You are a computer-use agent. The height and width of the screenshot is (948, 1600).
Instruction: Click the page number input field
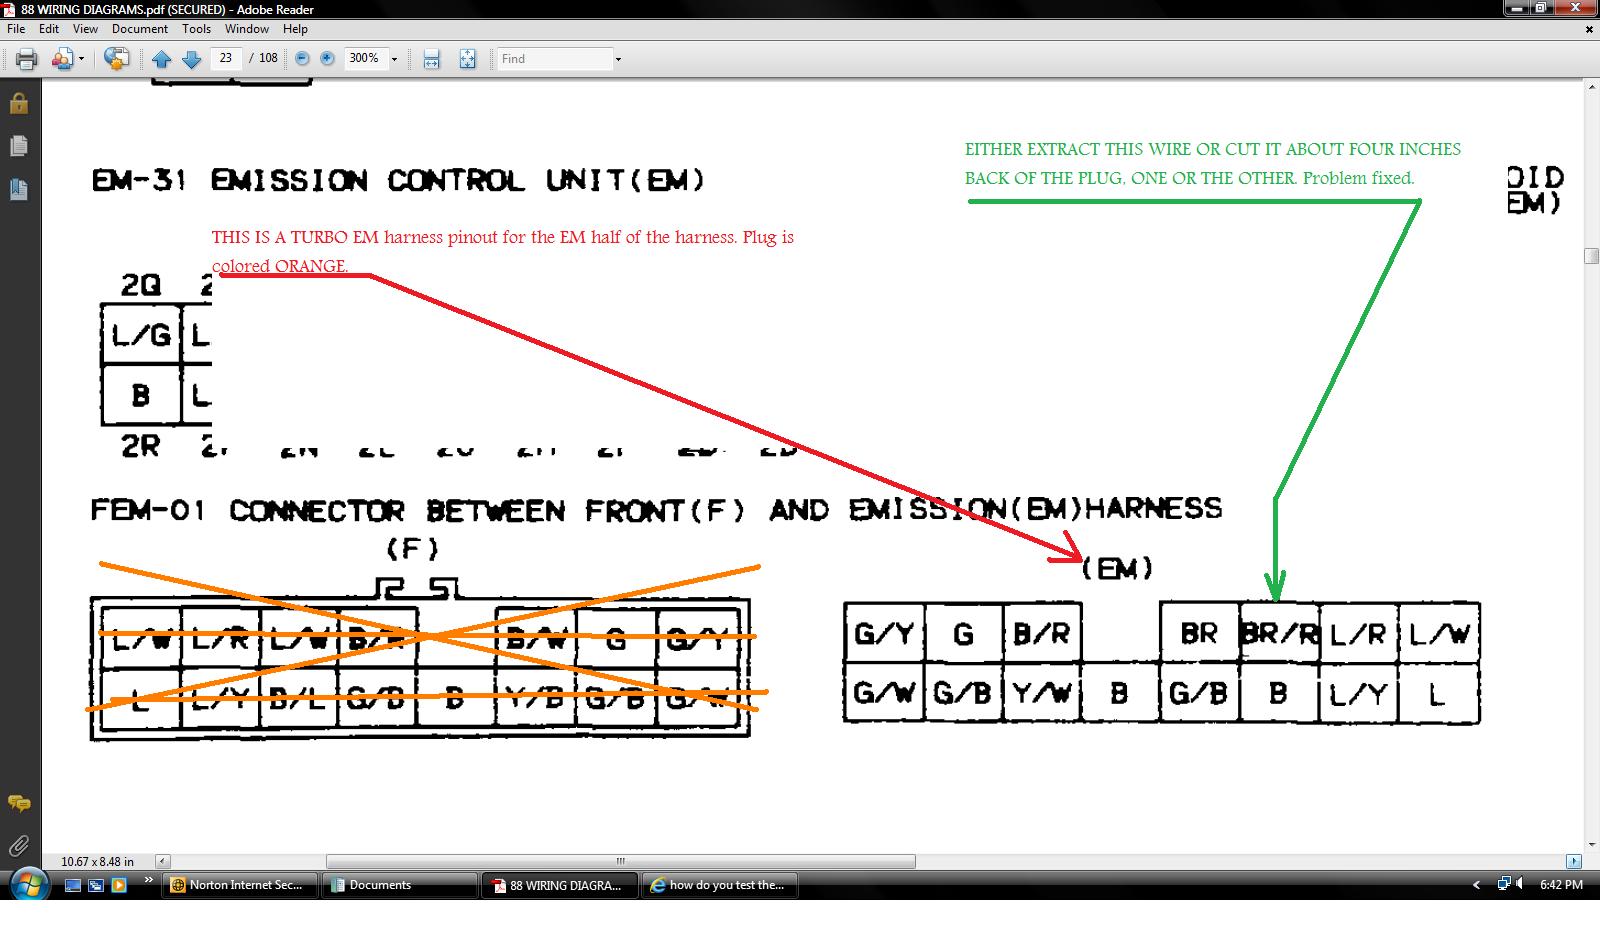pos(226,58)
